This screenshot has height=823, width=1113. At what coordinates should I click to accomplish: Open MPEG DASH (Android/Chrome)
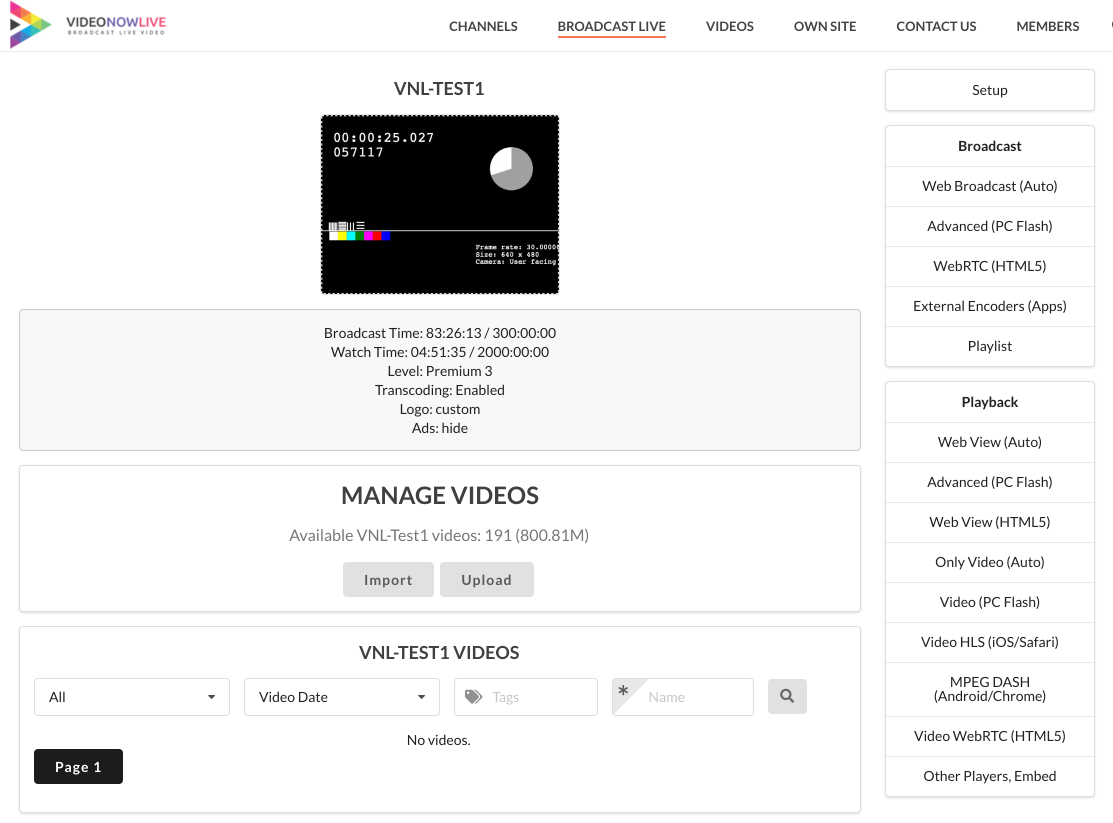(989, 689)
